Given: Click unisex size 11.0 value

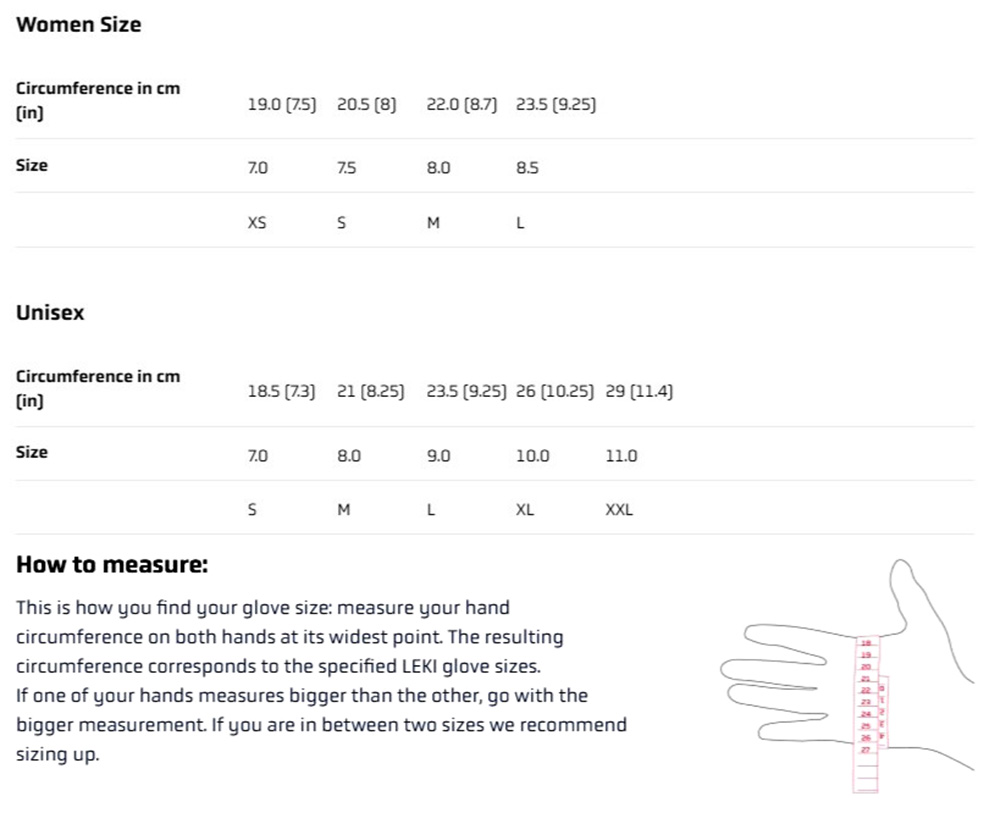Looking at the screenshot, I should pos(621,456).
